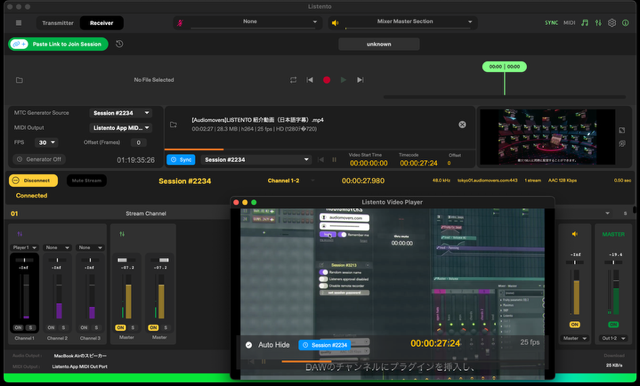Switch to the Transmitter tab
Screen dimensions: 640x386
(58, 23)
